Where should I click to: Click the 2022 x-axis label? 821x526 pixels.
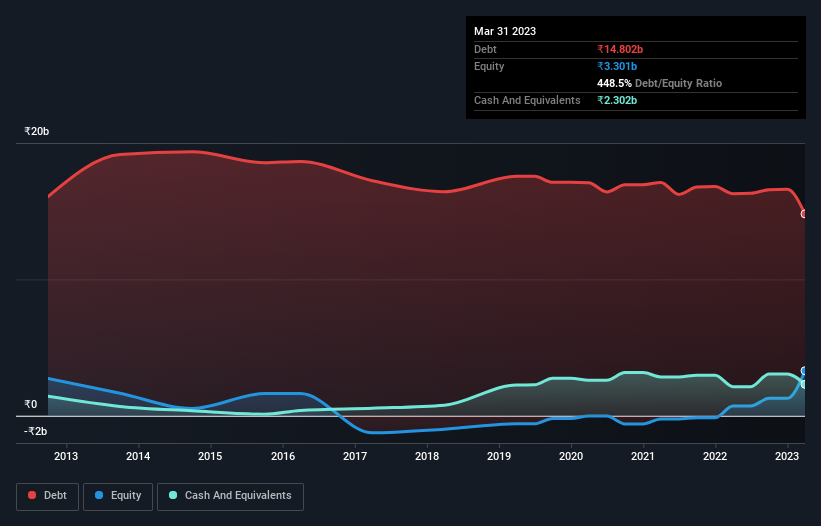tap(715, 456)
